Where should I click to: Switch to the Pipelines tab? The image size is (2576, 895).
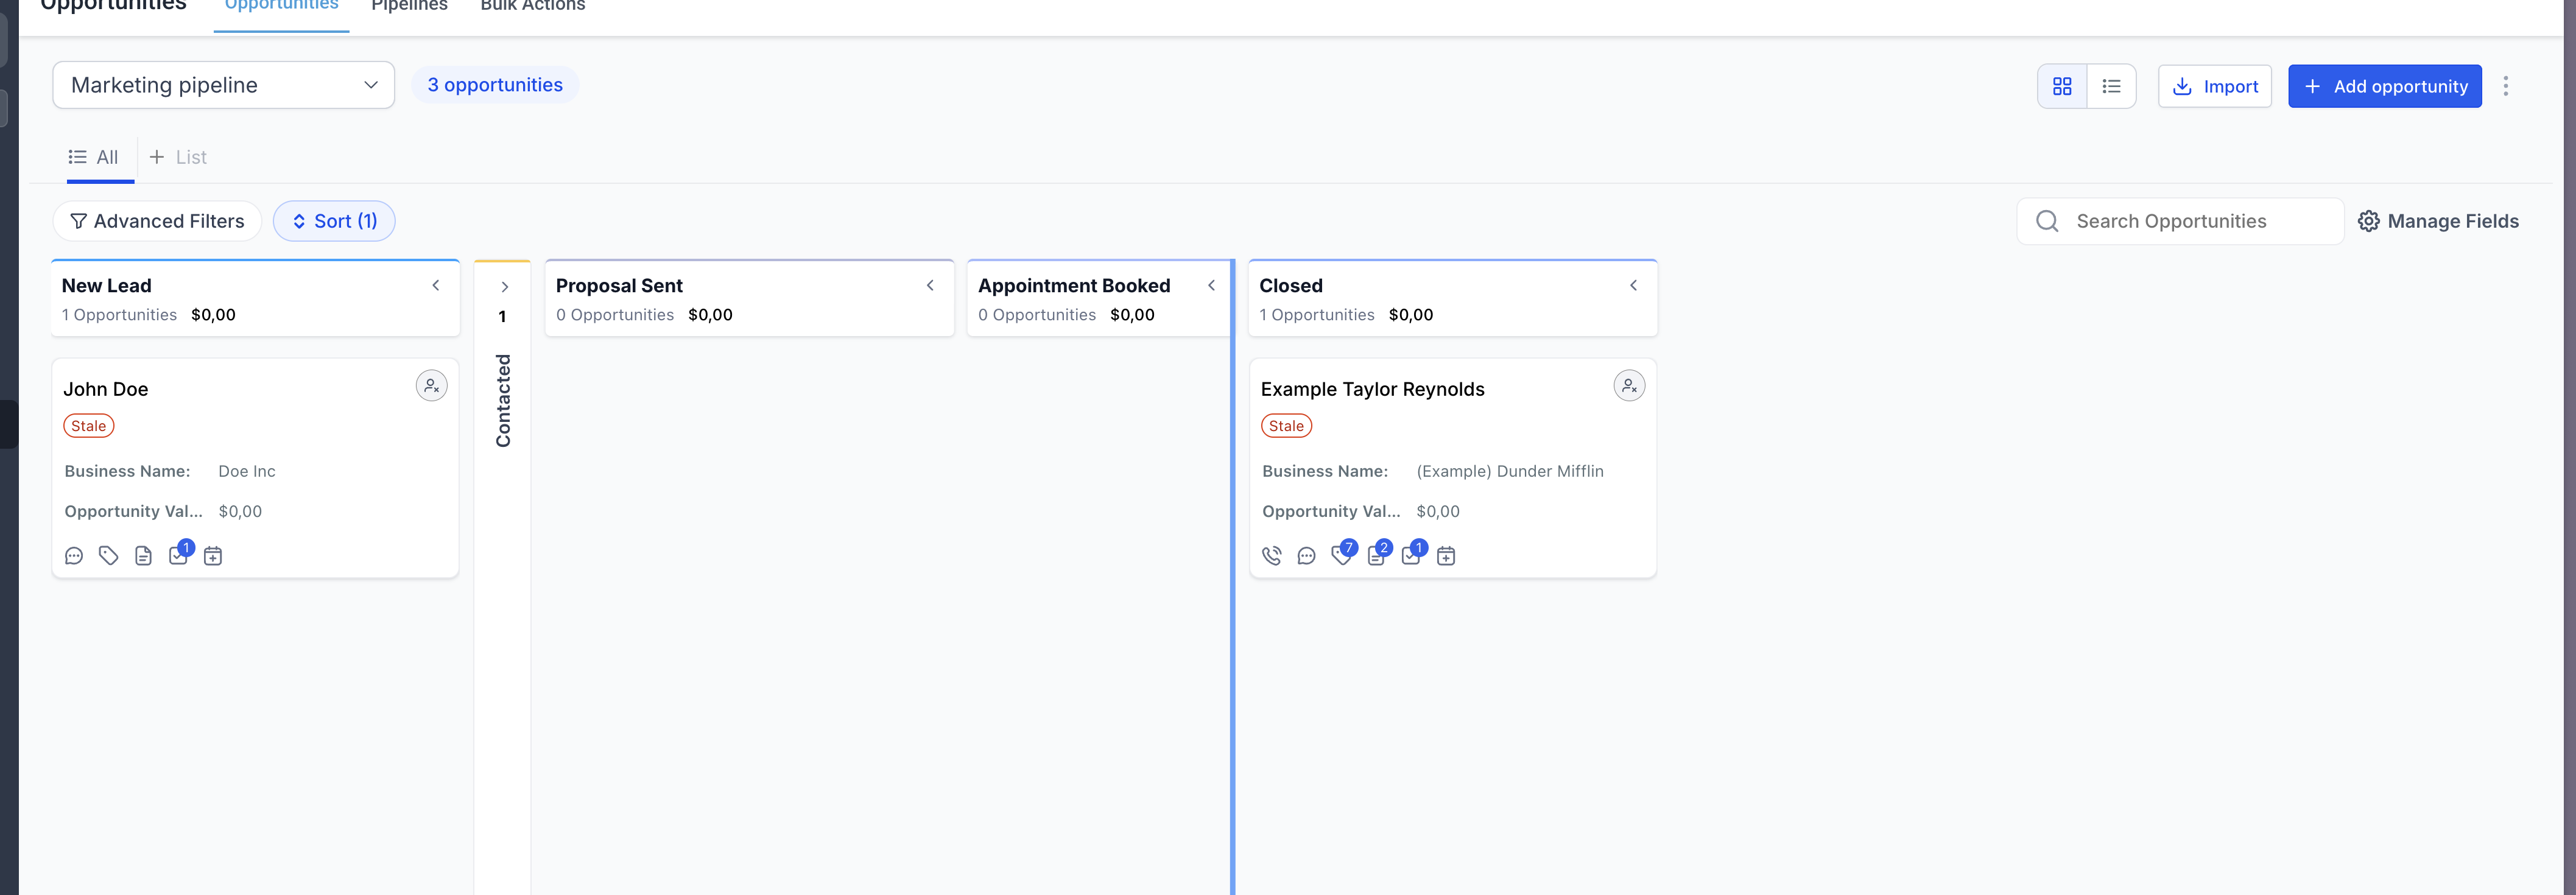[x=409, y=7]
